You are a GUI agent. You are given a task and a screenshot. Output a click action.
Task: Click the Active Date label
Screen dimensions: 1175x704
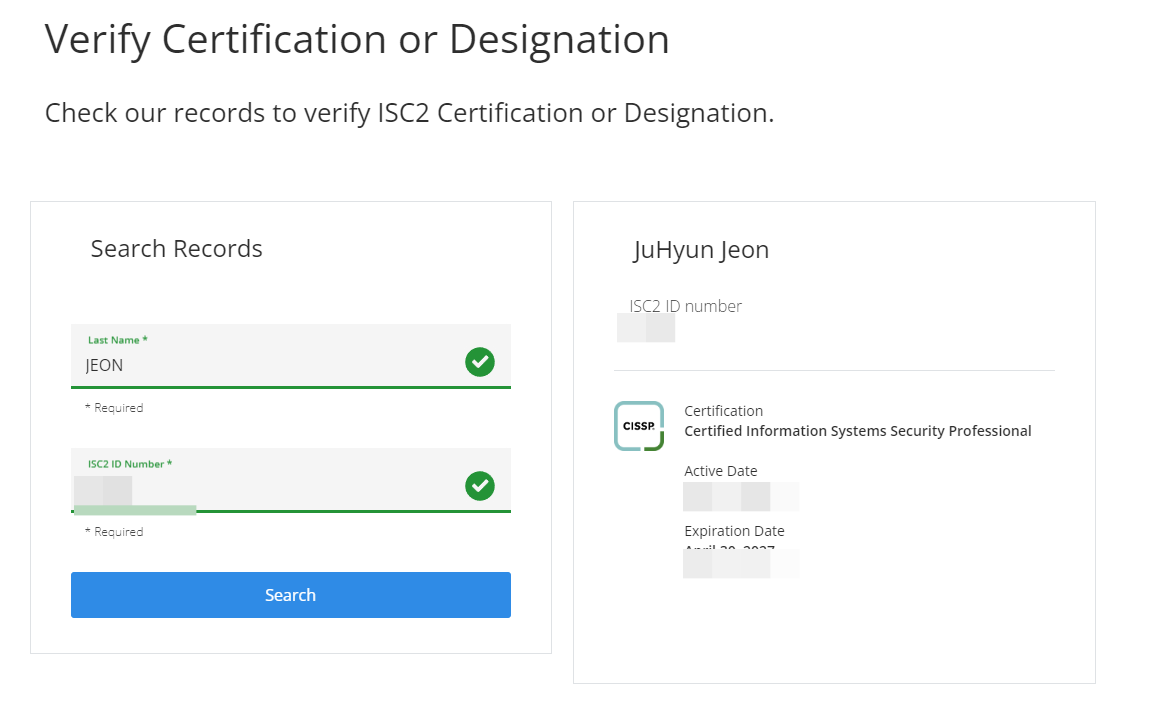coord(721,471)
